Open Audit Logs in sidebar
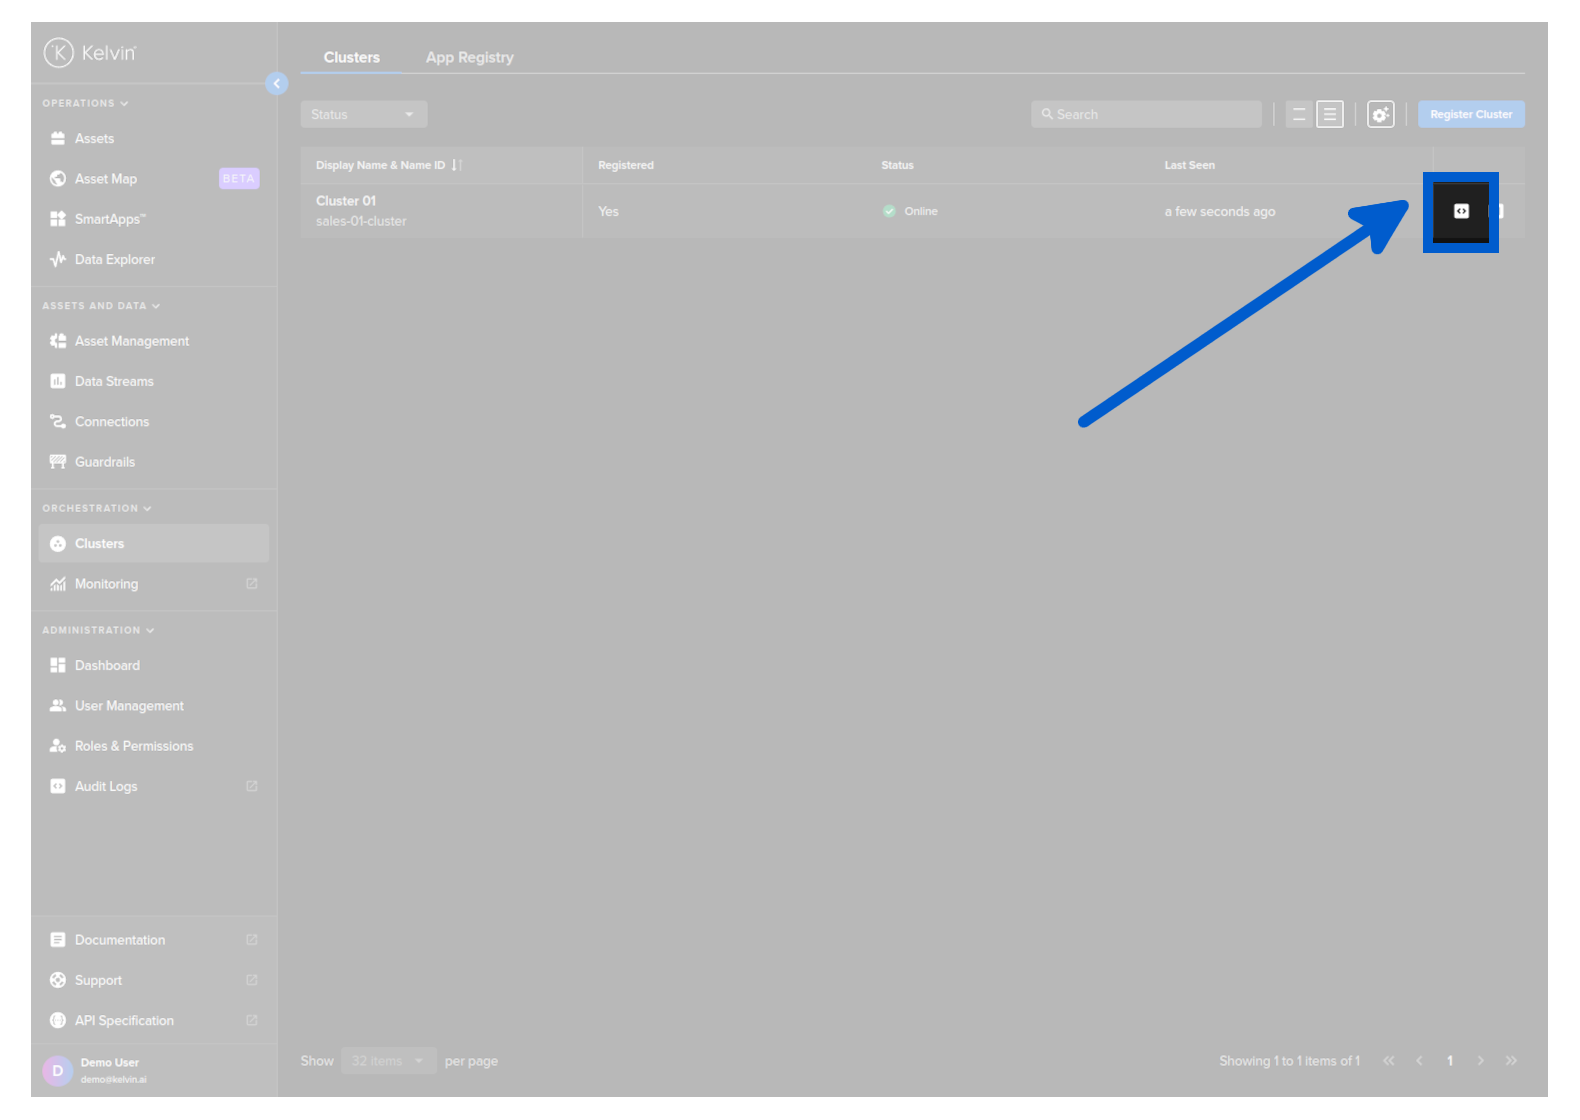The width and height of the screenshot is (1580, 1120). 106,787
